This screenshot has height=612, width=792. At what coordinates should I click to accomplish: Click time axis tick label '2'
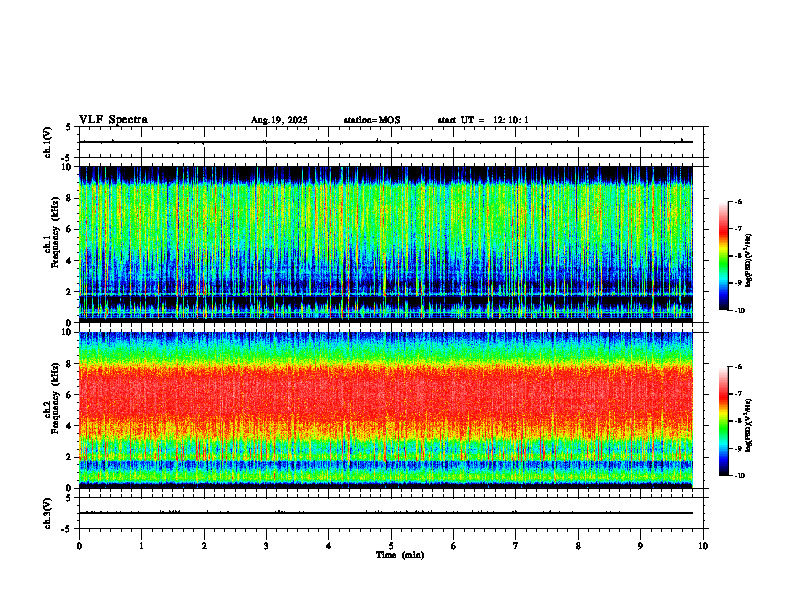(204, 546)
